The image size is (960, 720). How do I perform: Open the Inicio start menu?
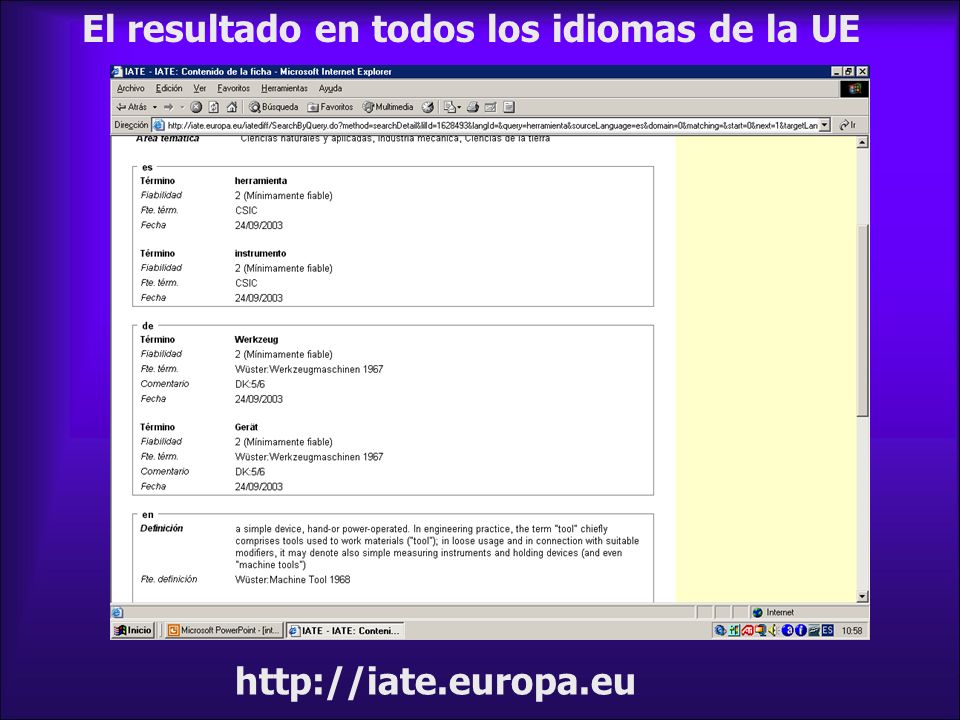coord(133,630)
